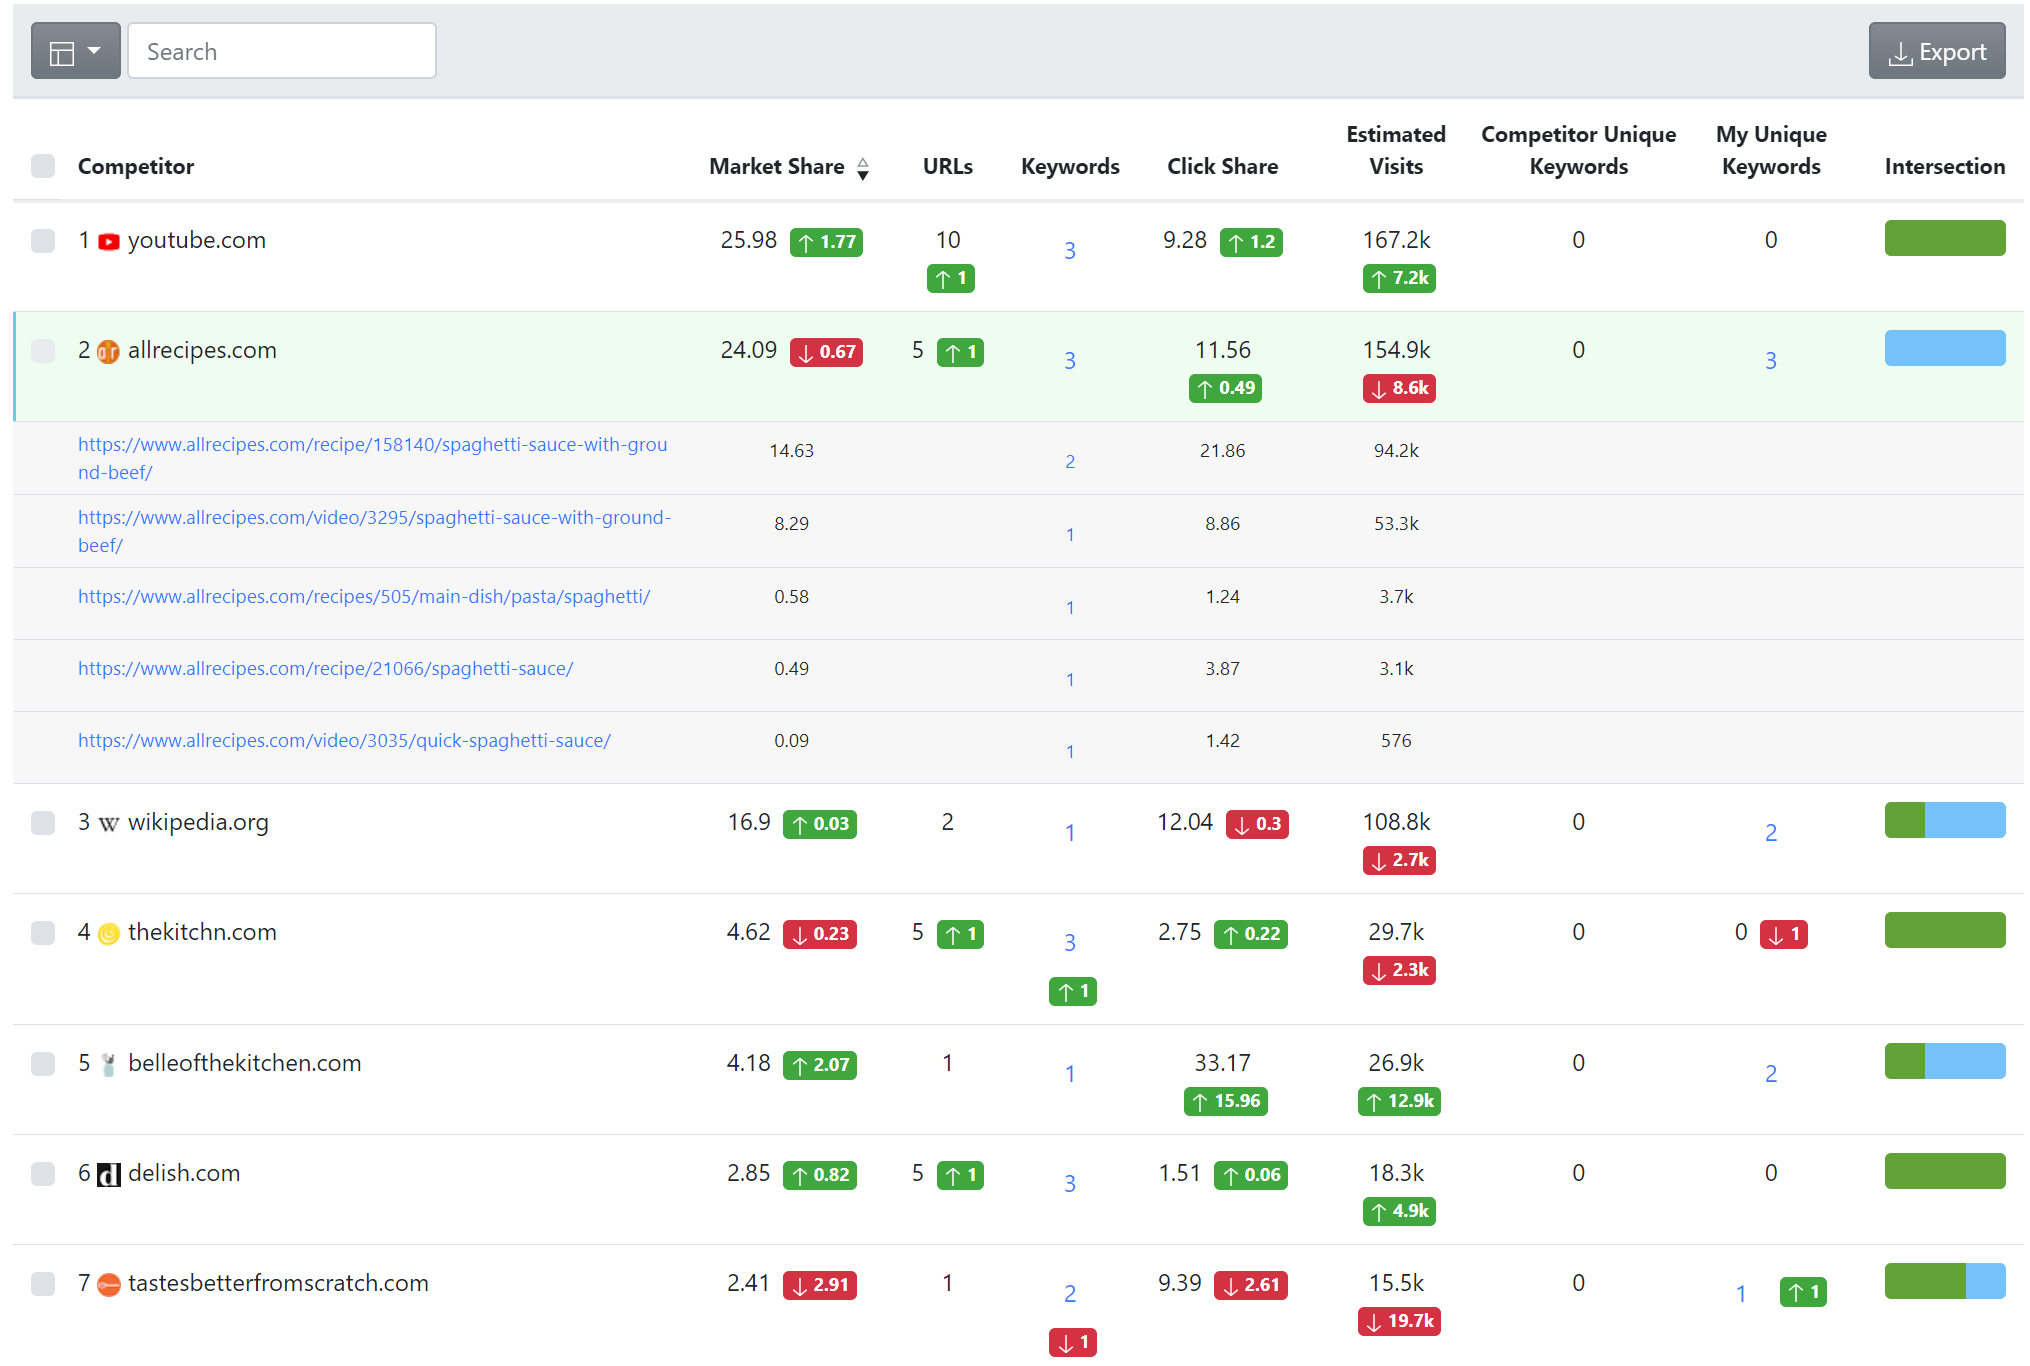Screen dimensions: 2030x1366
Task: Click the Click Share column header
Action: (1222, 166)
